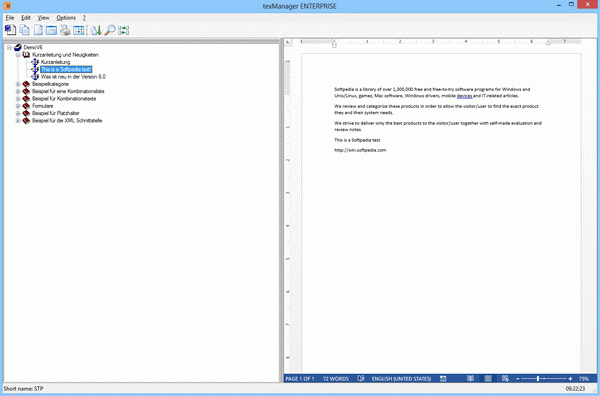Select Beispiel für die XML Schnittstelle label

click(67, 121)
